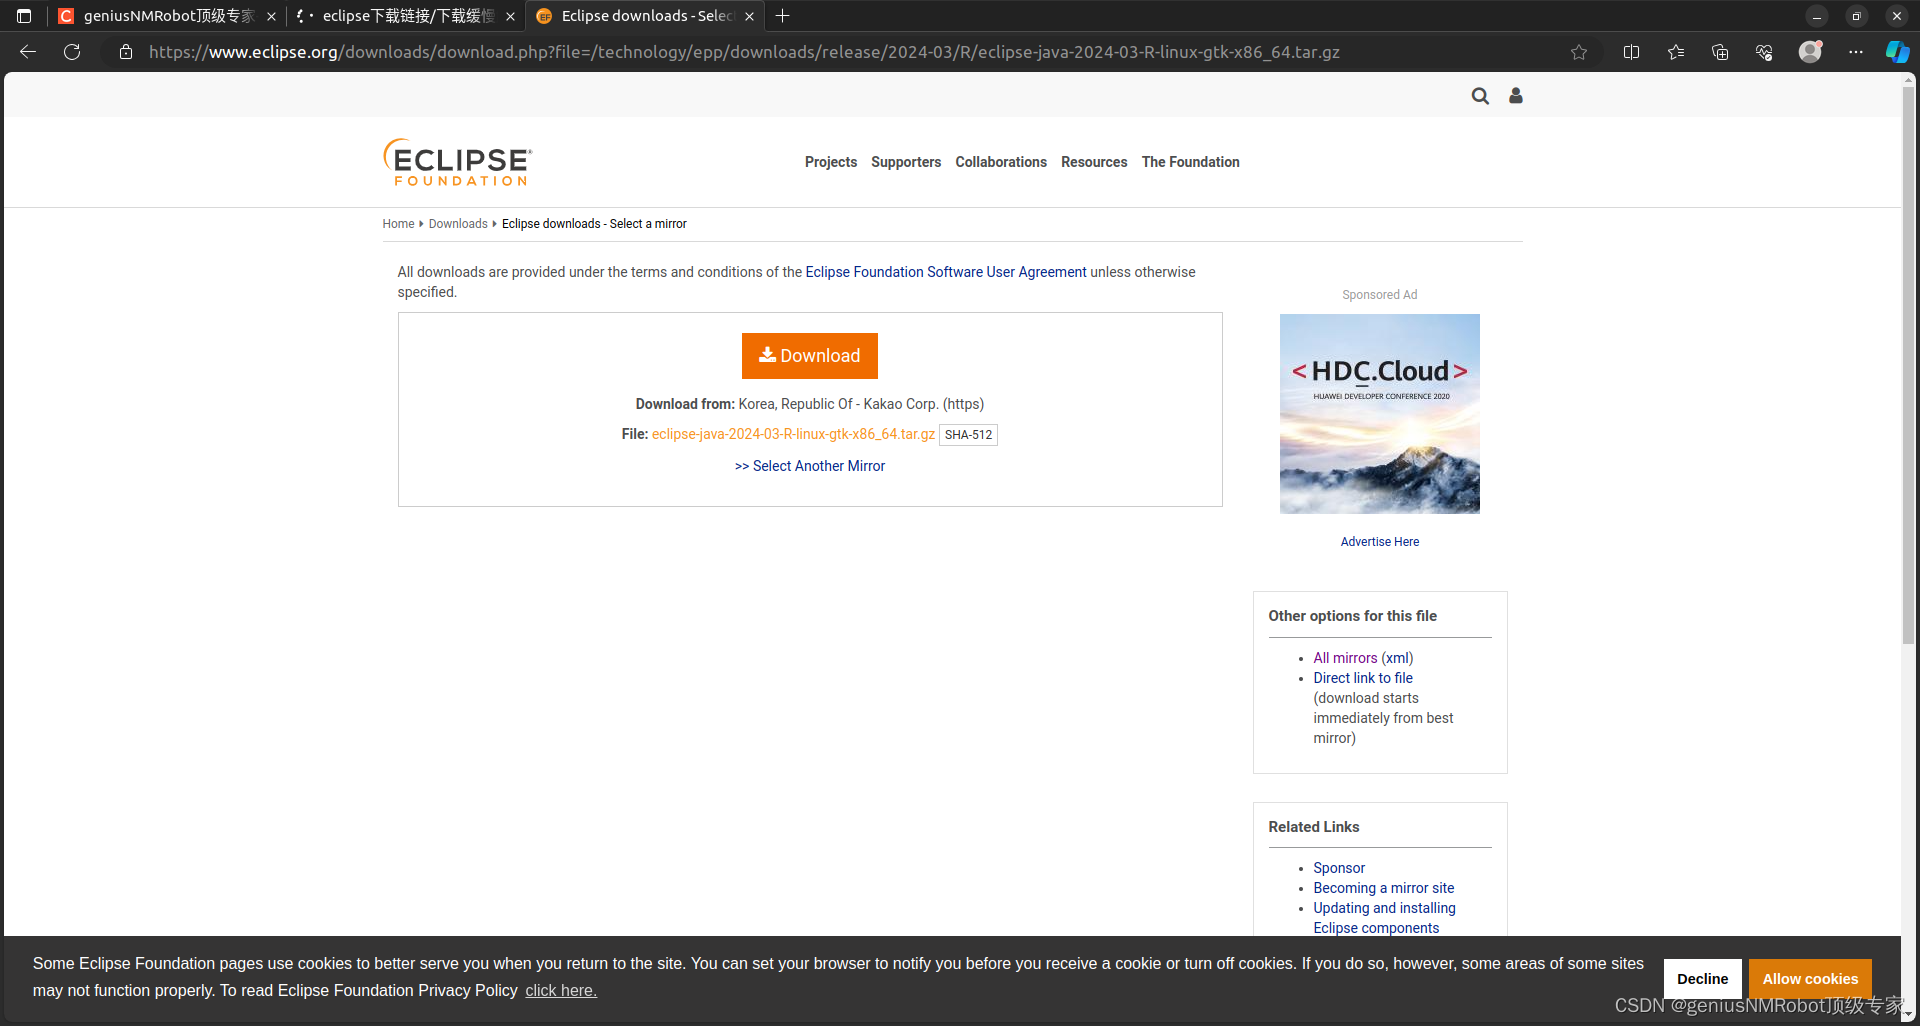Close the geniusNMRobot CSDN tab

pos(271,16)
